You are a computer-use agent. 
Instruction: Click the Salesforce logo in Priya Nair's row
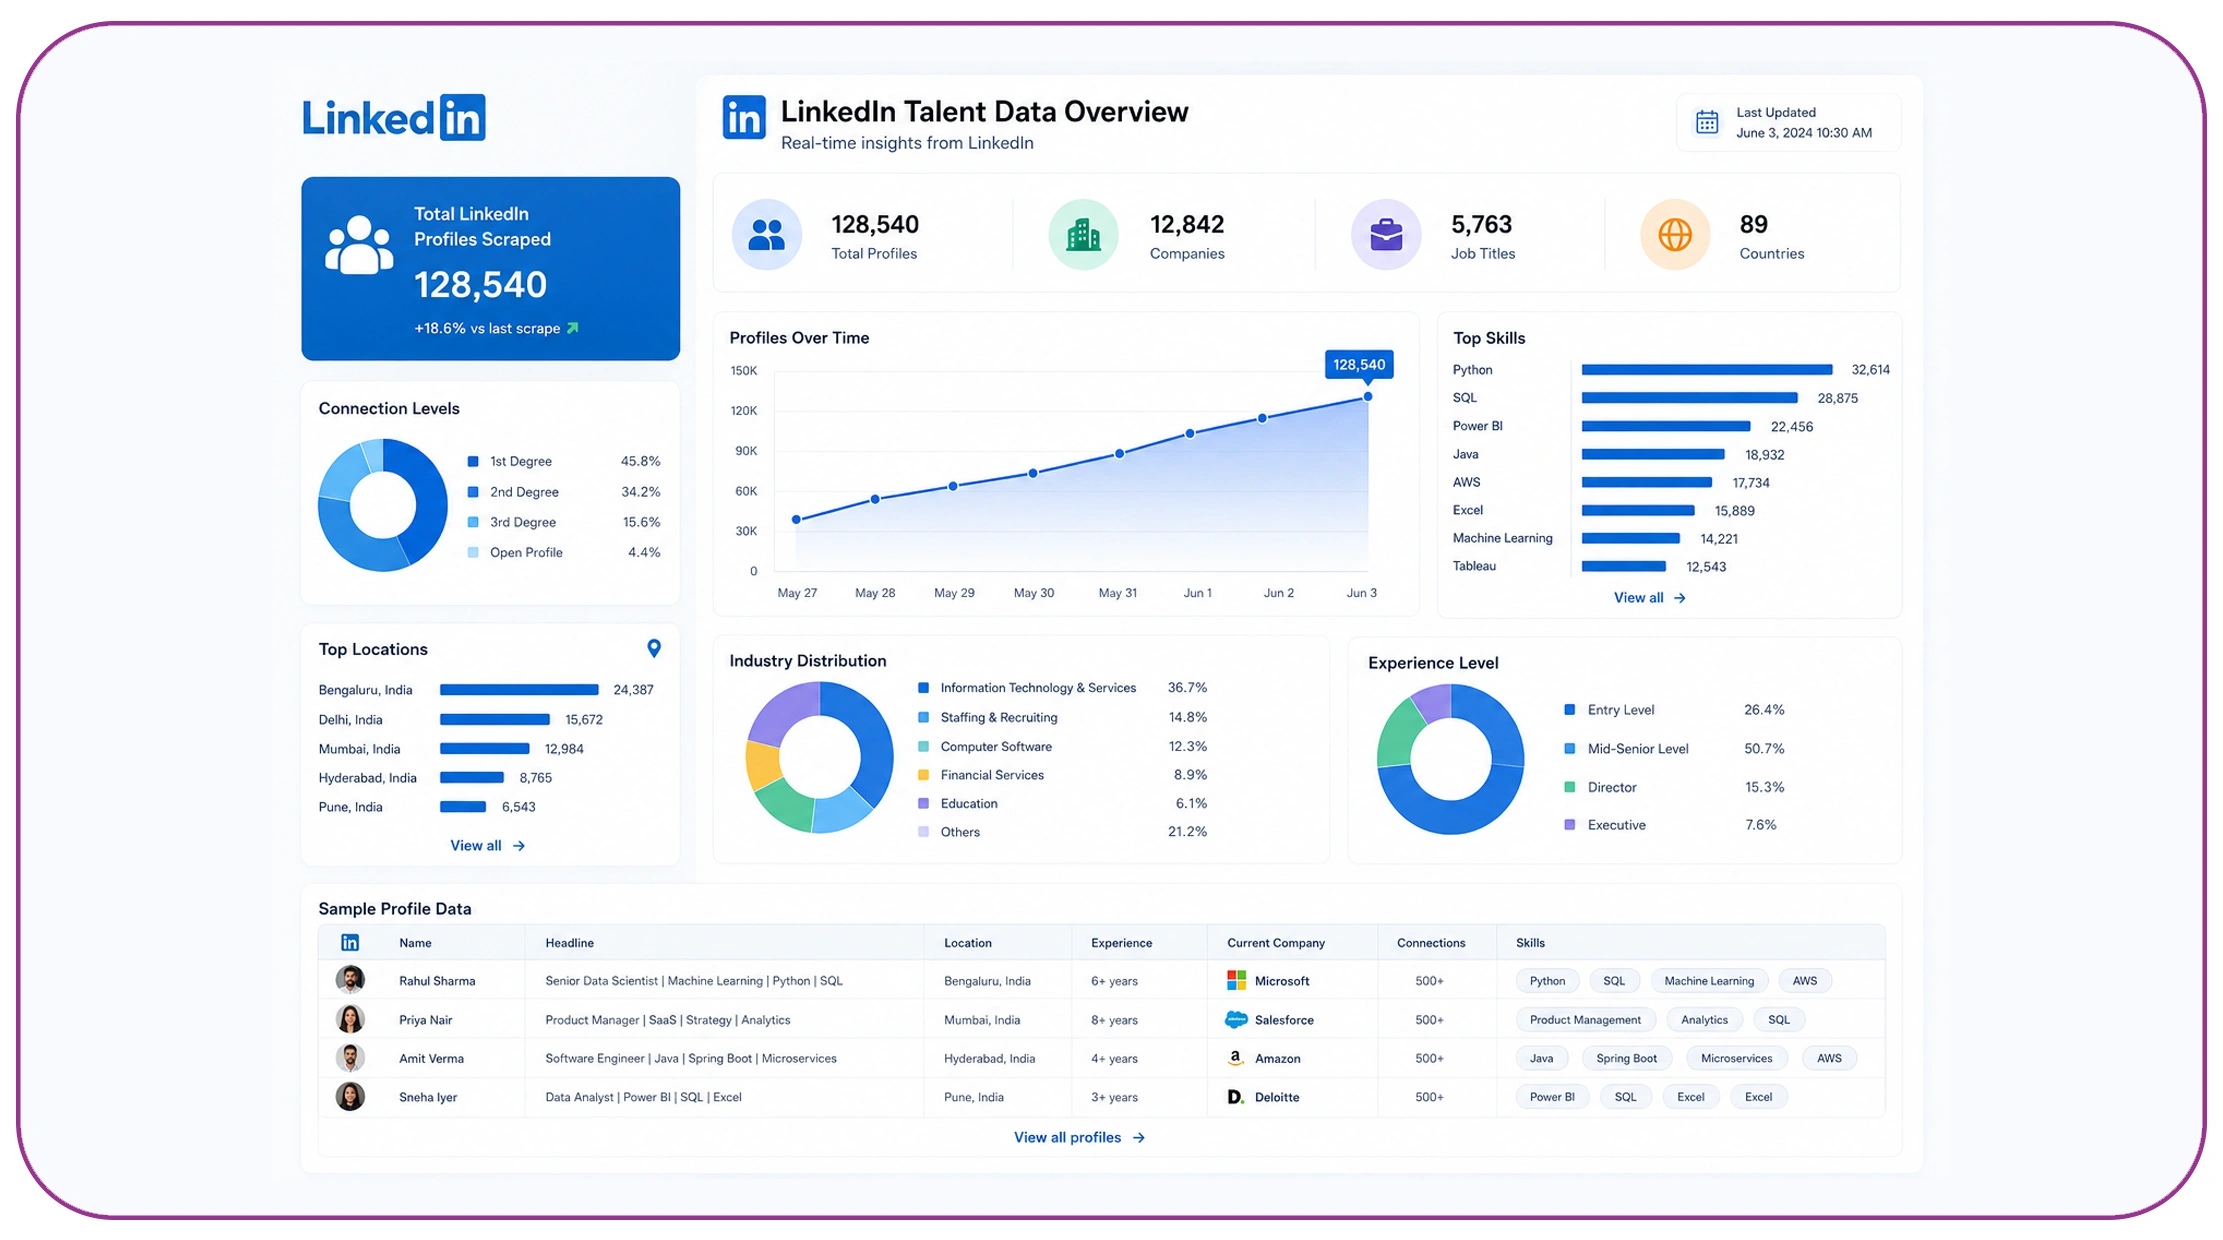coord(1237,1020)
